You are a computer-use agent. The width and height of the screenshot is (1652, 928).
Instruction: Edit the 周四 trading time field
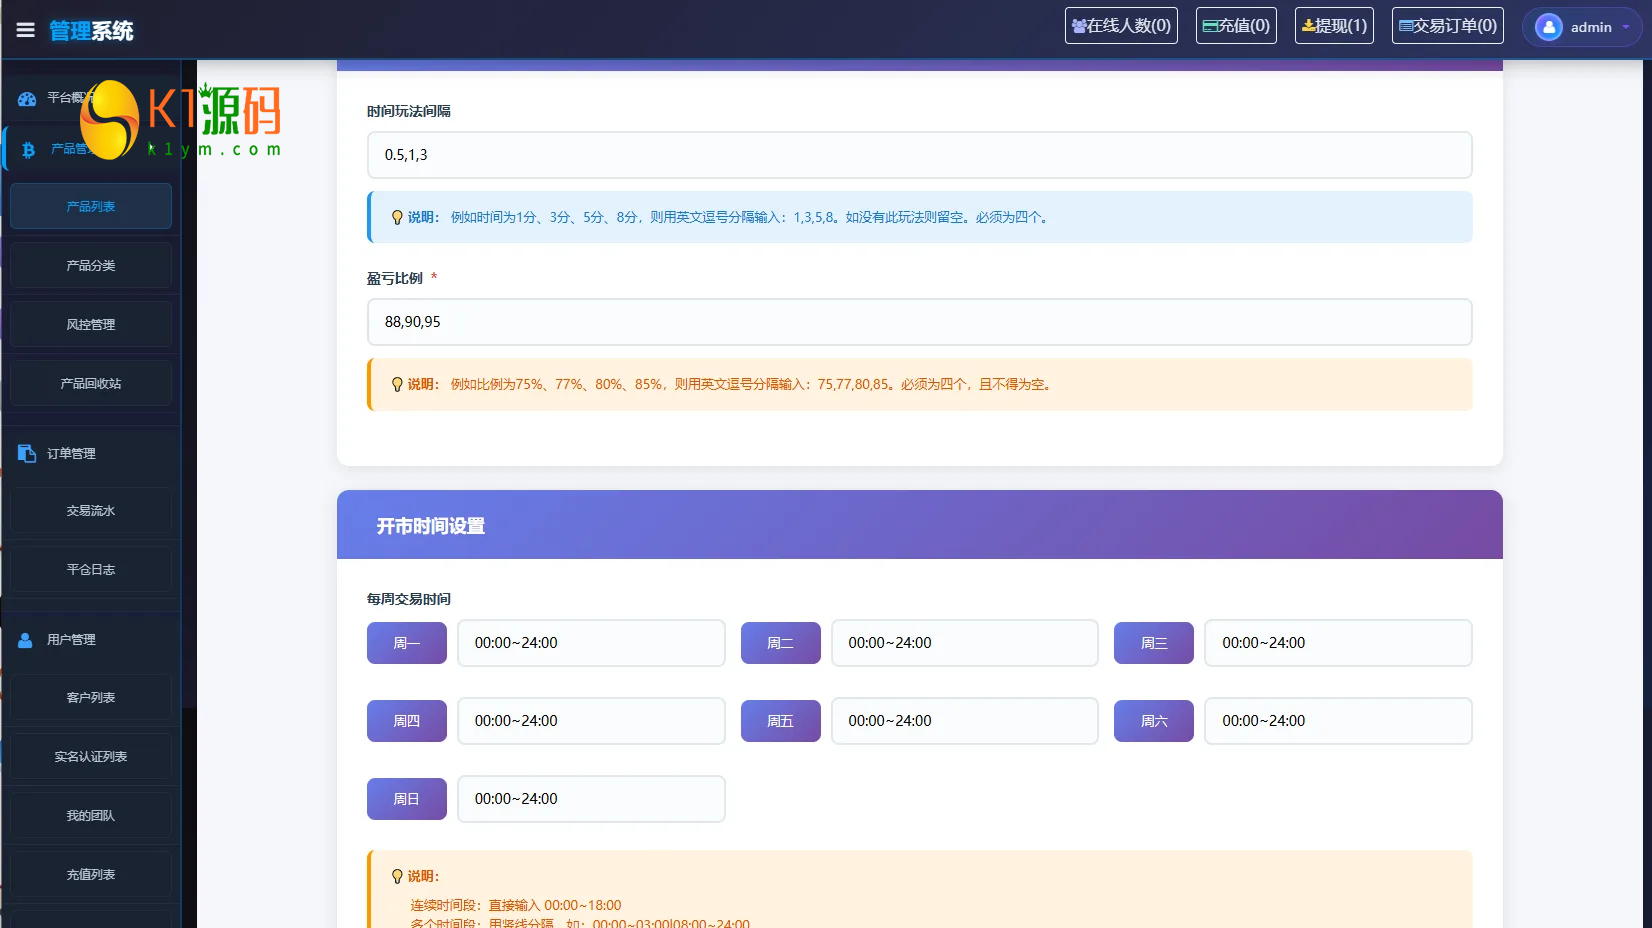click(x=591, y=721)
